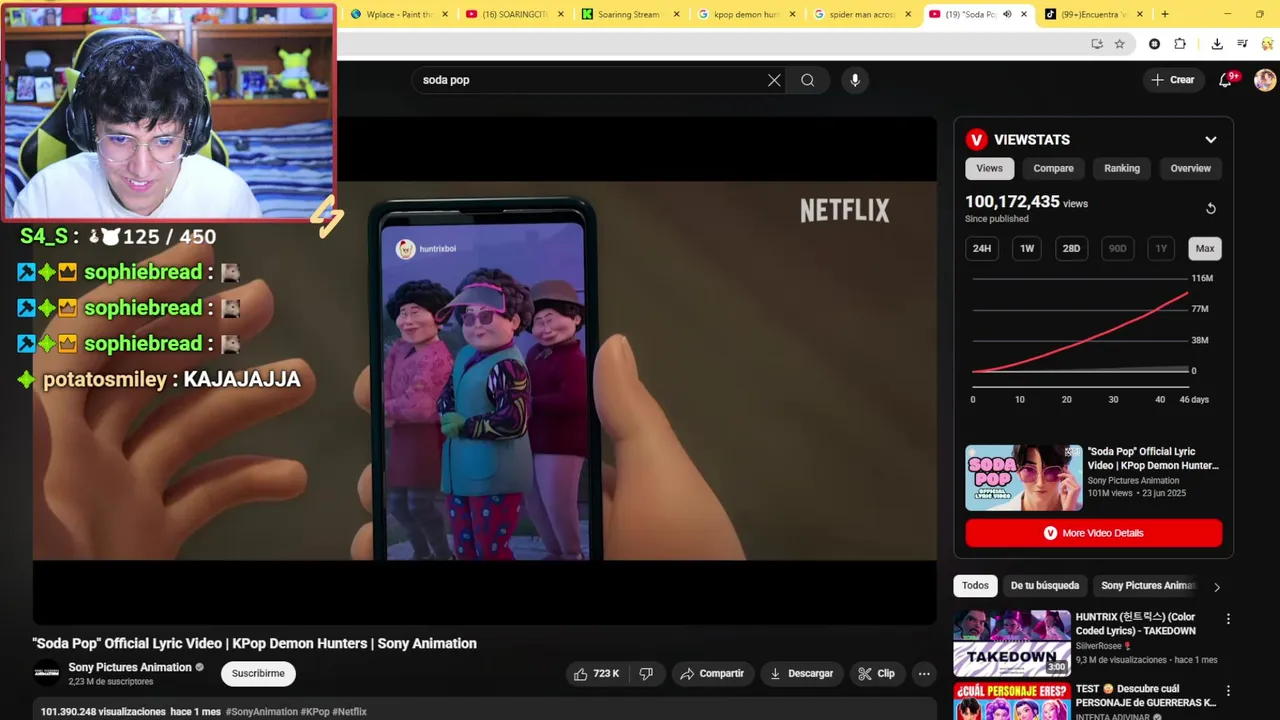Open browser downloads
Image resolution: width=1280 pixels, height=720 pixels.
pyautogui.click(x=1217, y=44)
